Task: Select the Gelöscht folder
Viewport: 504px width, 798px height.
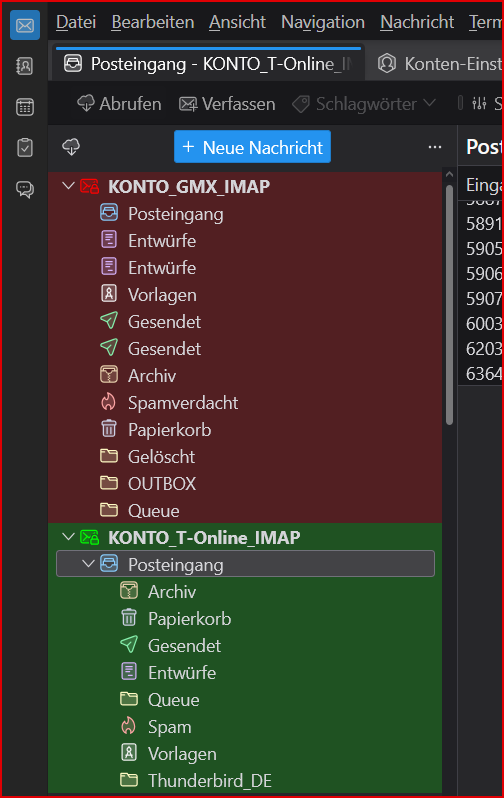Action: [x=245, y=456]
